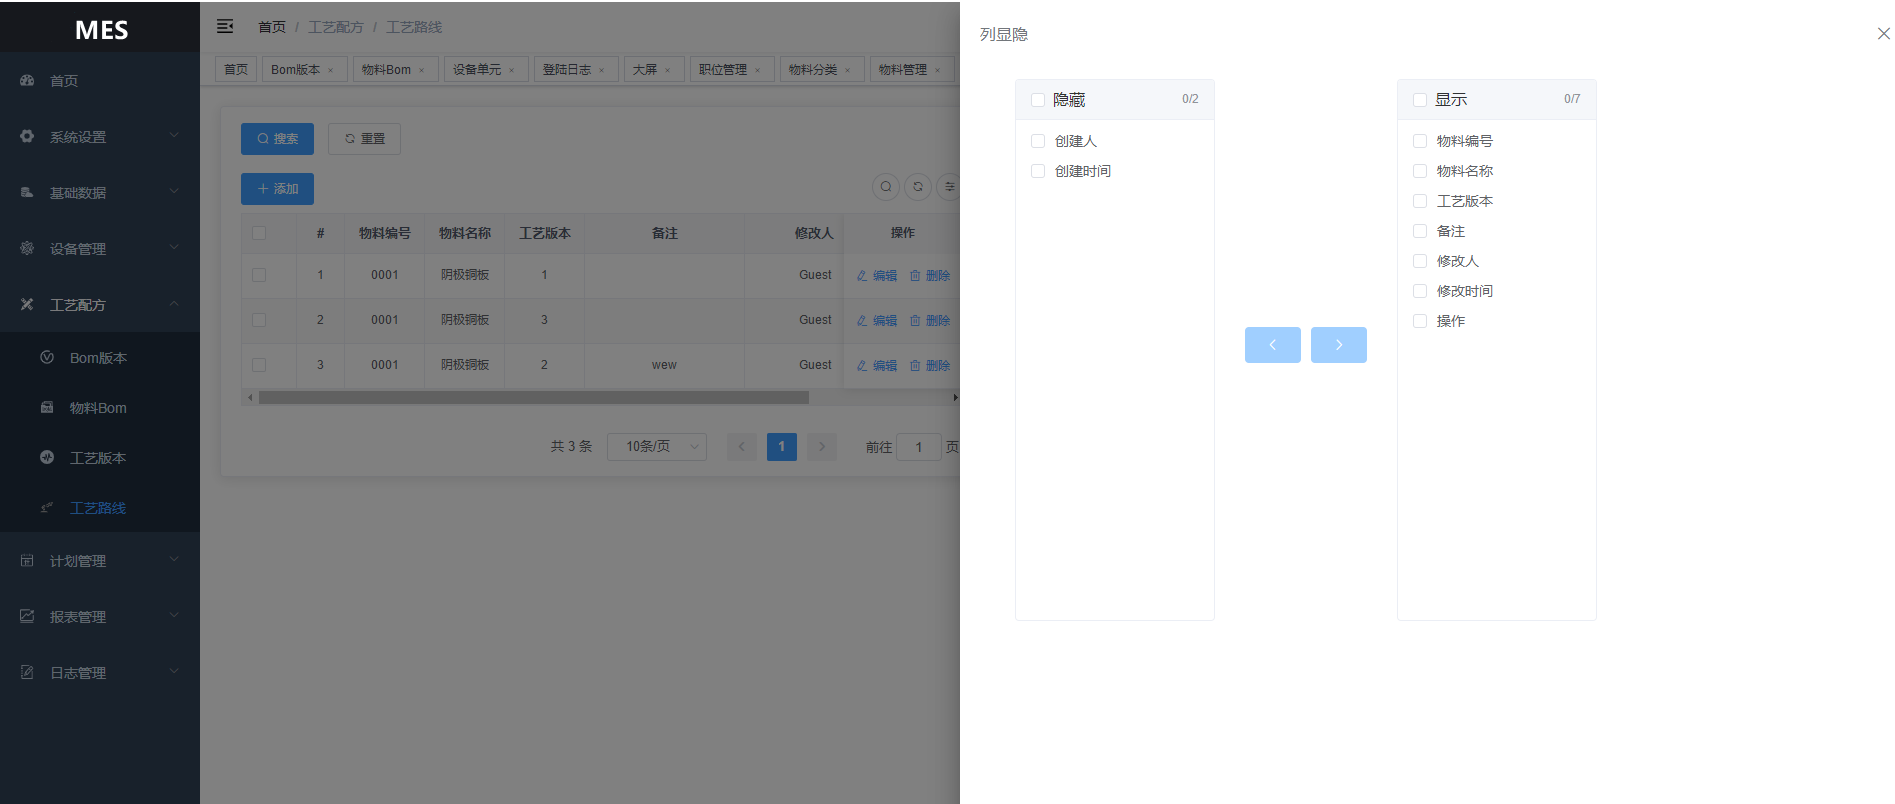The width and height of the screenshot is (1895, 804).
Task: Click the 添加 button
Action: (277, 189)
